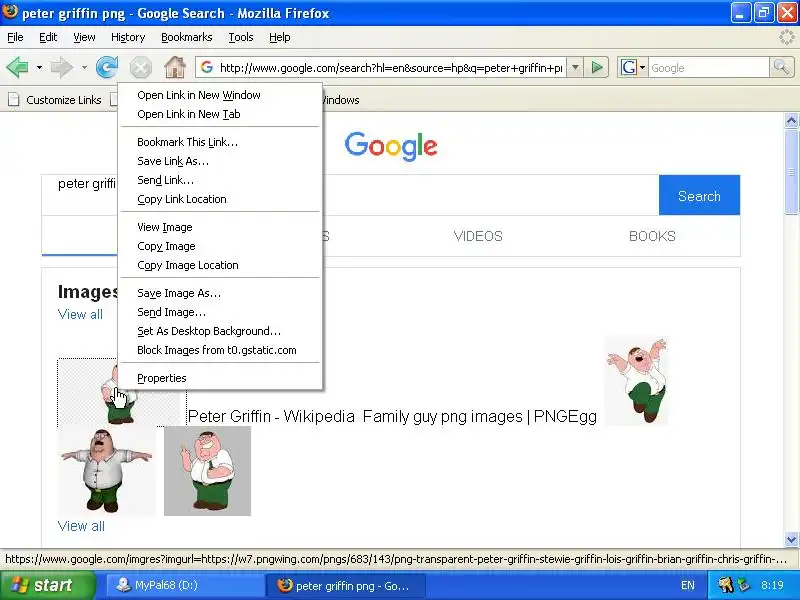Go to the Home page icon
This screenshot has height=600, width=800.
tap(174, 67)
